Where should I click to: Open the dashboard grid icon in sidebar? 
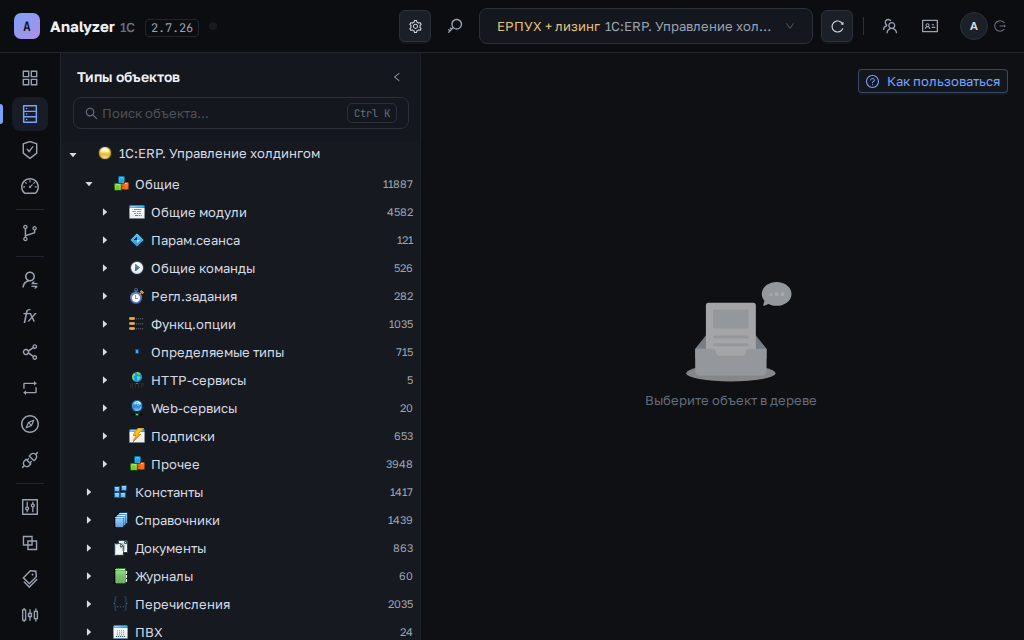pos(30,78)
